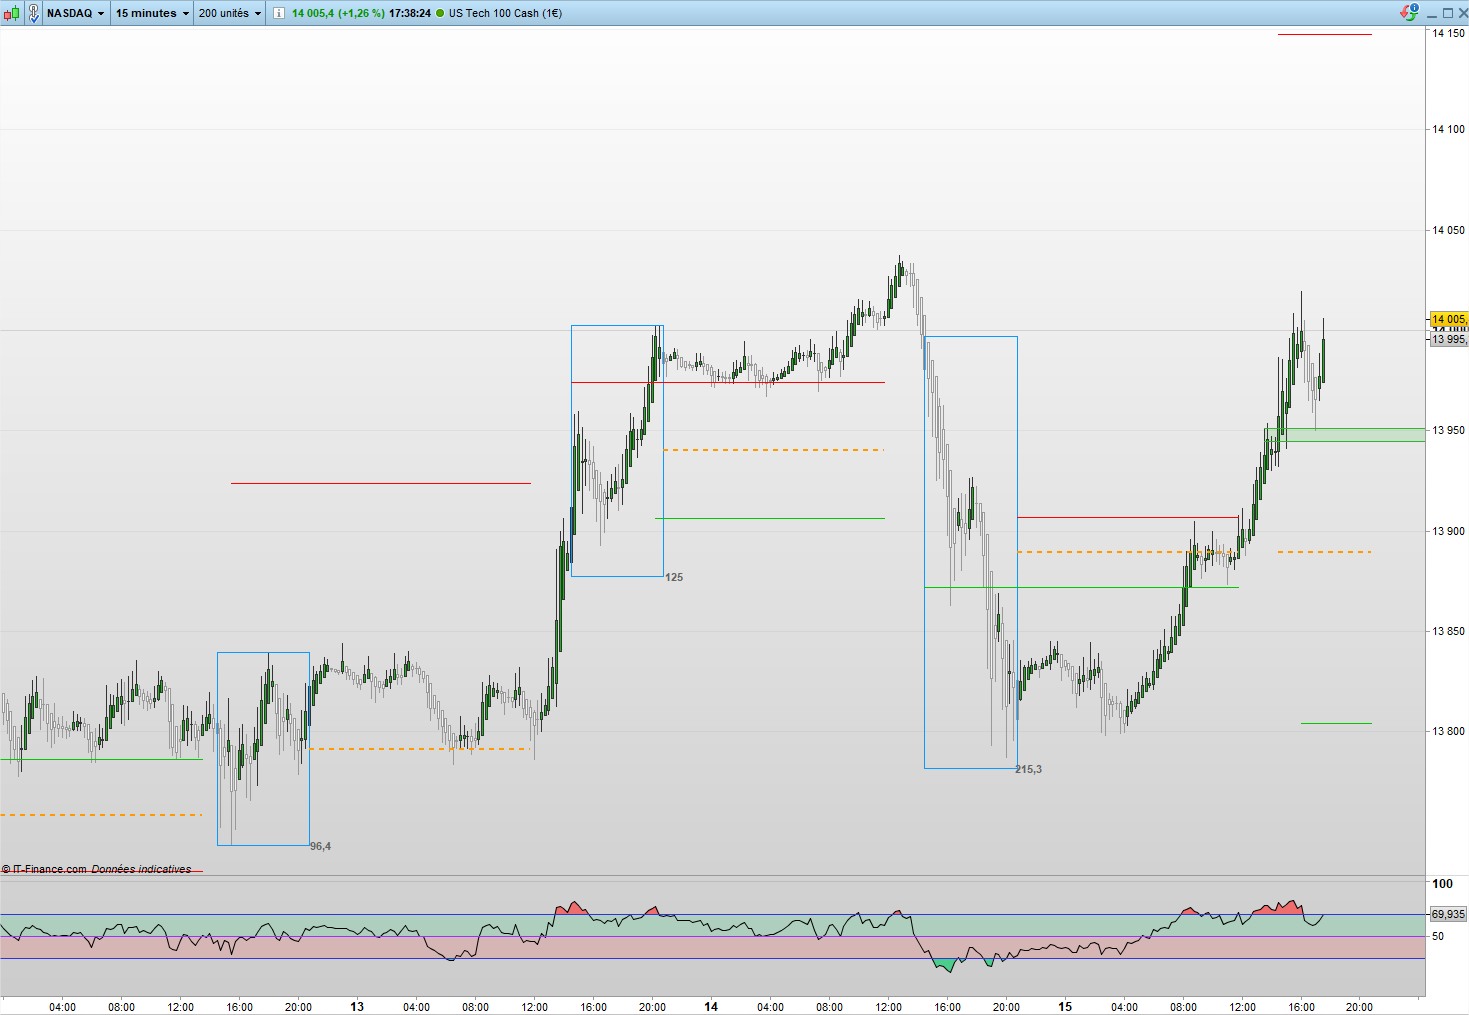Viewport: 1469px width, 1015px height.
Task: Open the 200 unités dropdown
Action: tap(230, 13)
